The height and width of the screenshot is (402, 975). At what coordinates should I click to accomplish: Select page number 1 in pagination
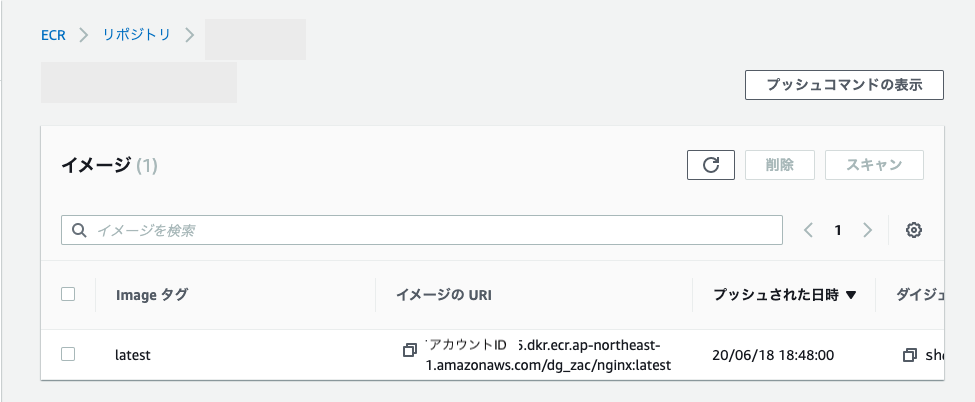[x=838, y=230]
